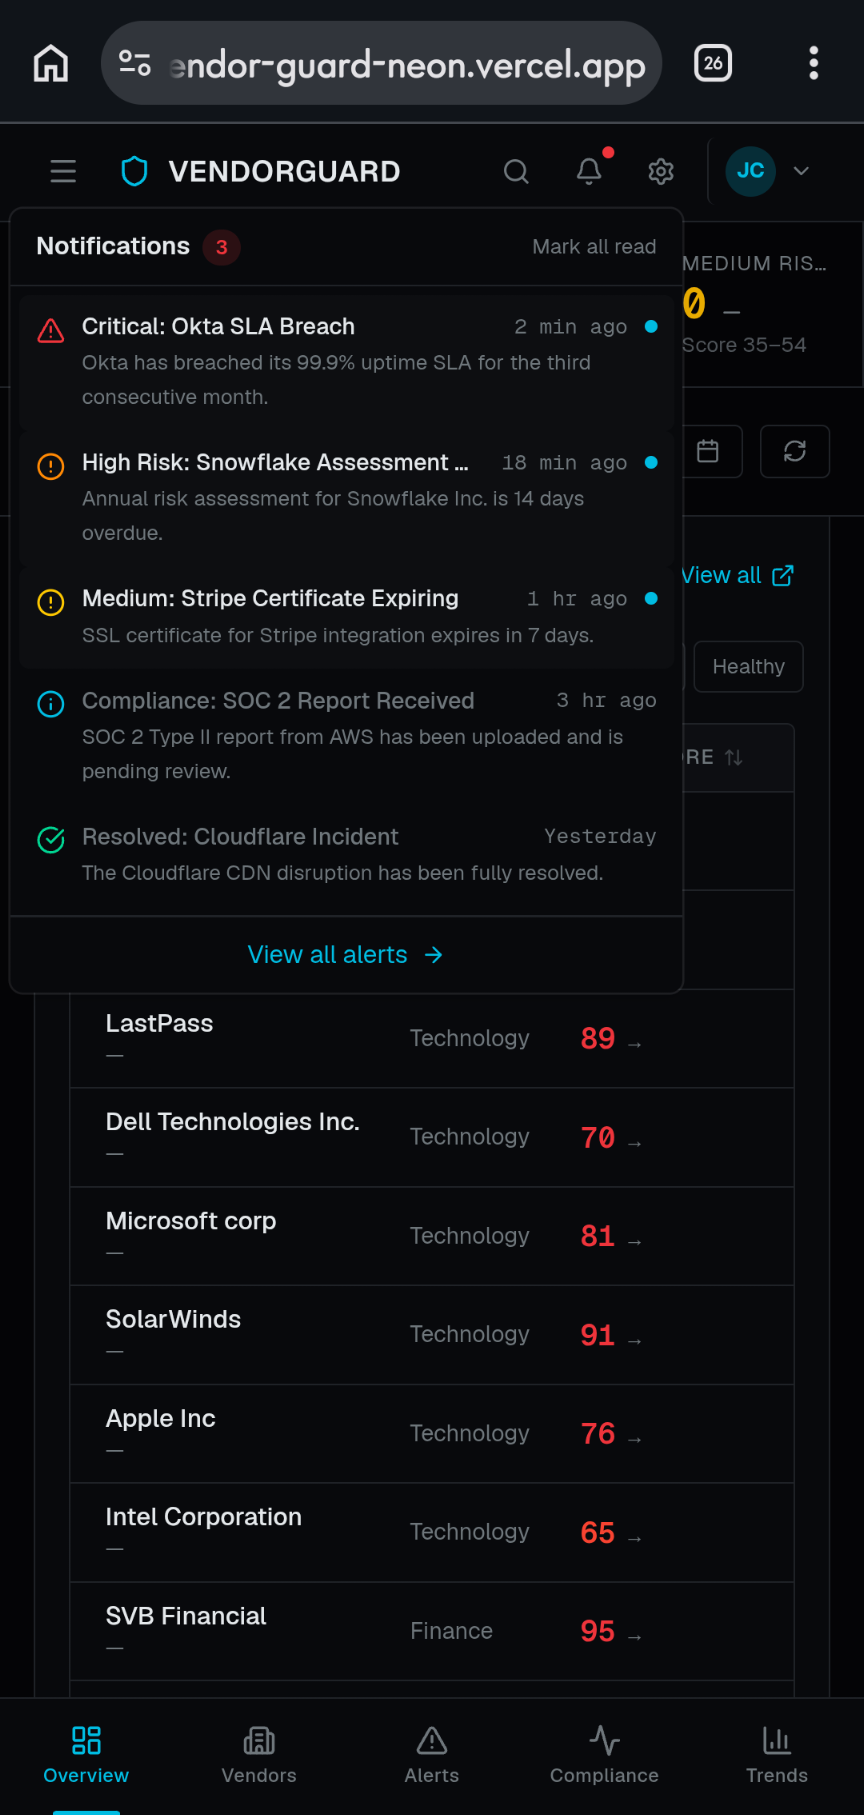Switch to the Compliance bottom tab
Viewport: 864px width, 1815px height.
(604, 1754)
